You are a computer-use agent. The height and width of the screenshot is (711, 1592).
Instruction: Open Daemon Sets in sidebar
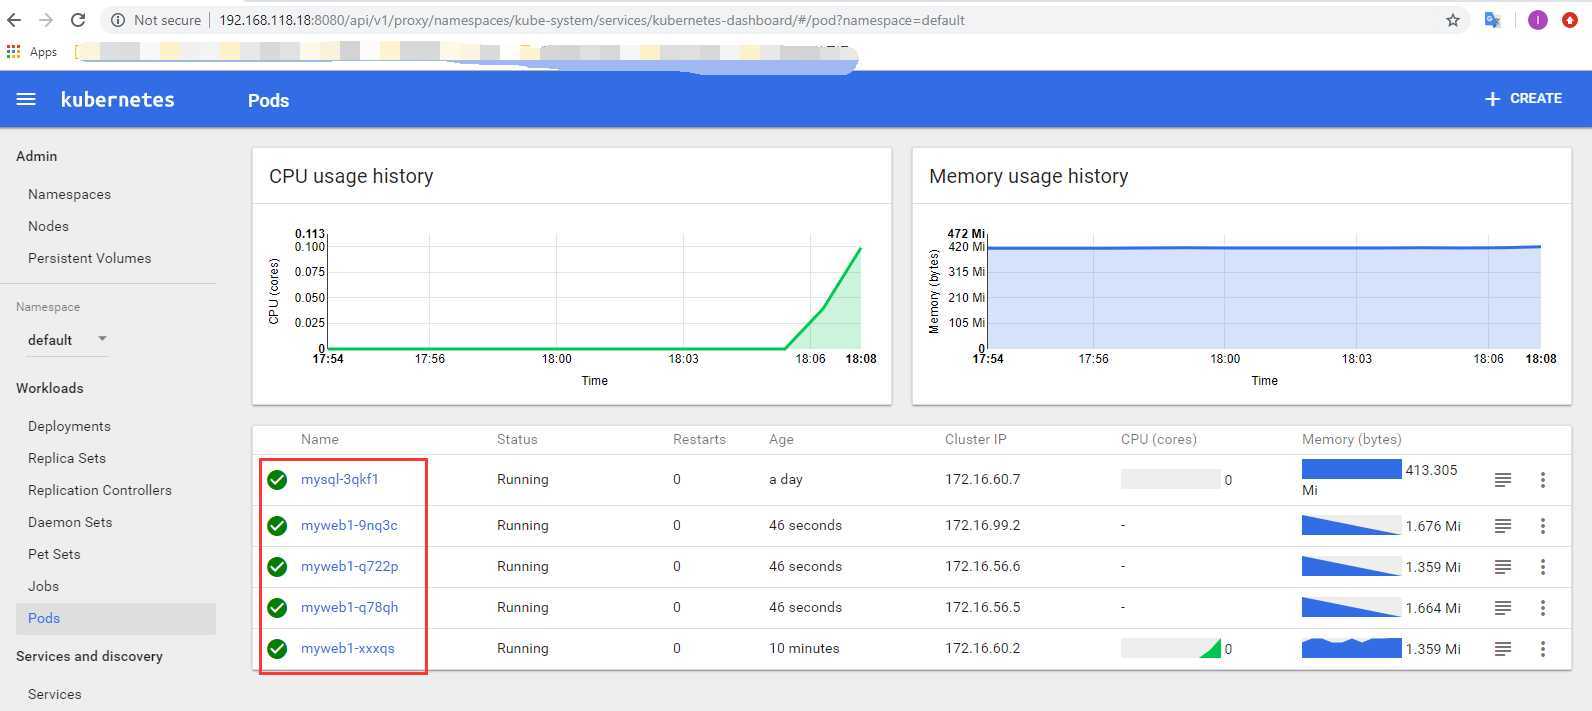pos(70,522)
